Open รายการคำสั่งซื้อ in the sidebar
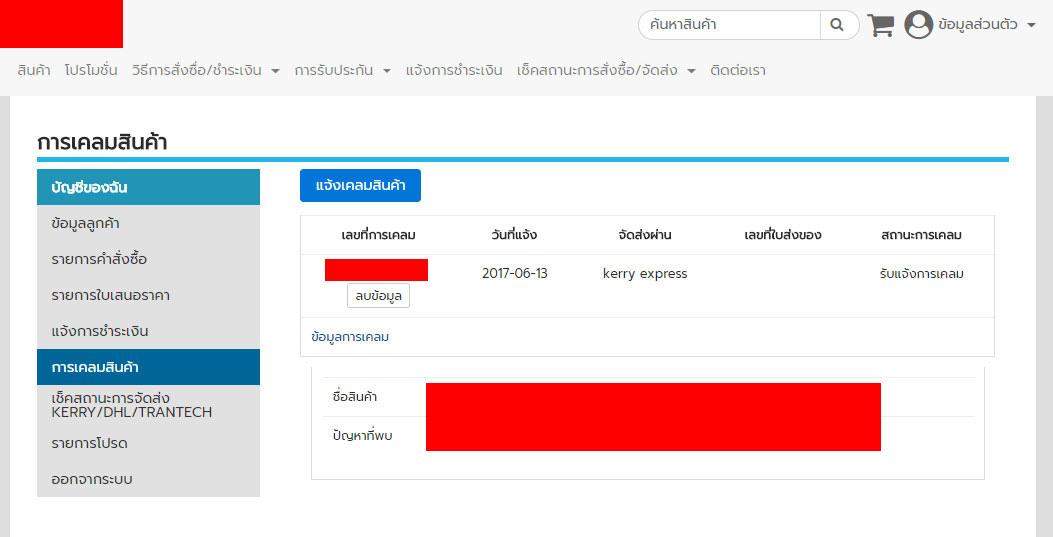Viewport: 1053px width, 537px height. click(148, 259)
